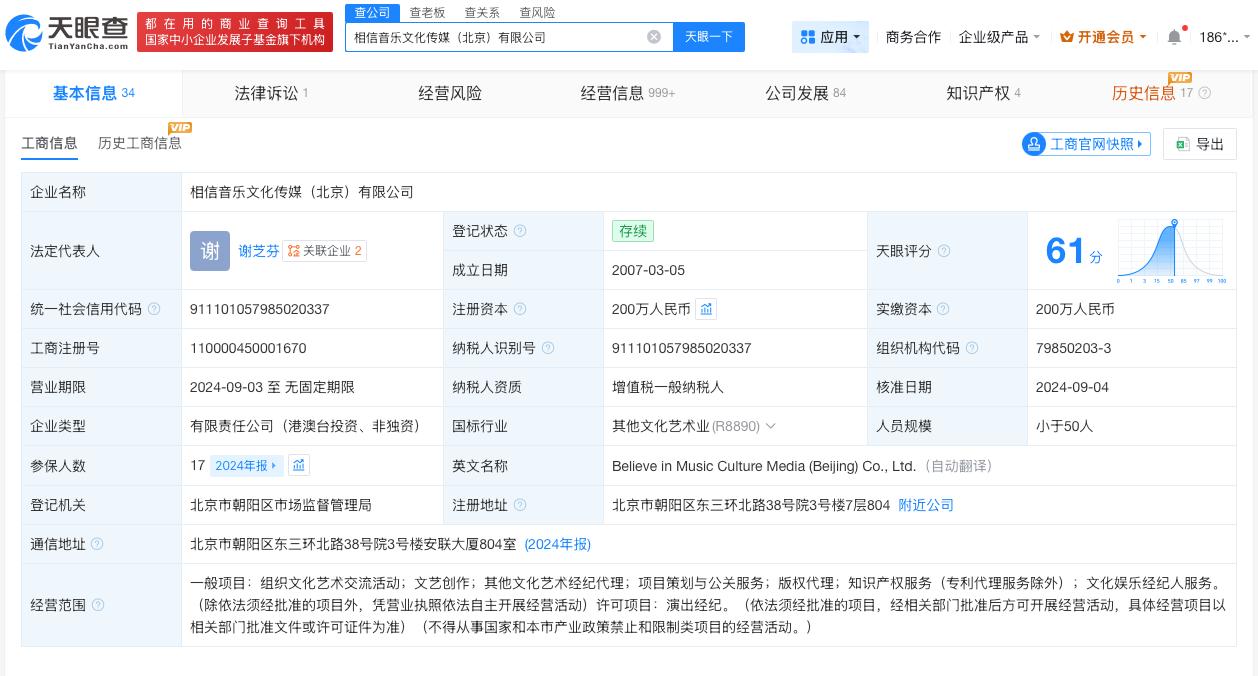
Task: Open the notification bell
Action: pyautogui.click(x=1174, y=37)
